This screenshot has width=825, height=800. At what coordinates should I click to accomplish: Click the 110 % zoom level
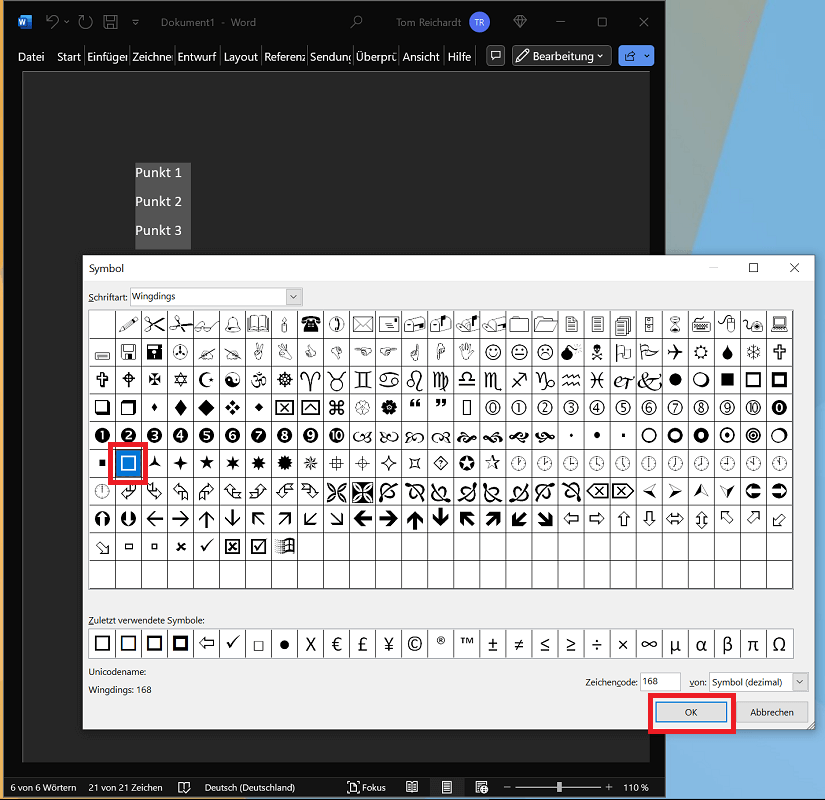[636, 787]
